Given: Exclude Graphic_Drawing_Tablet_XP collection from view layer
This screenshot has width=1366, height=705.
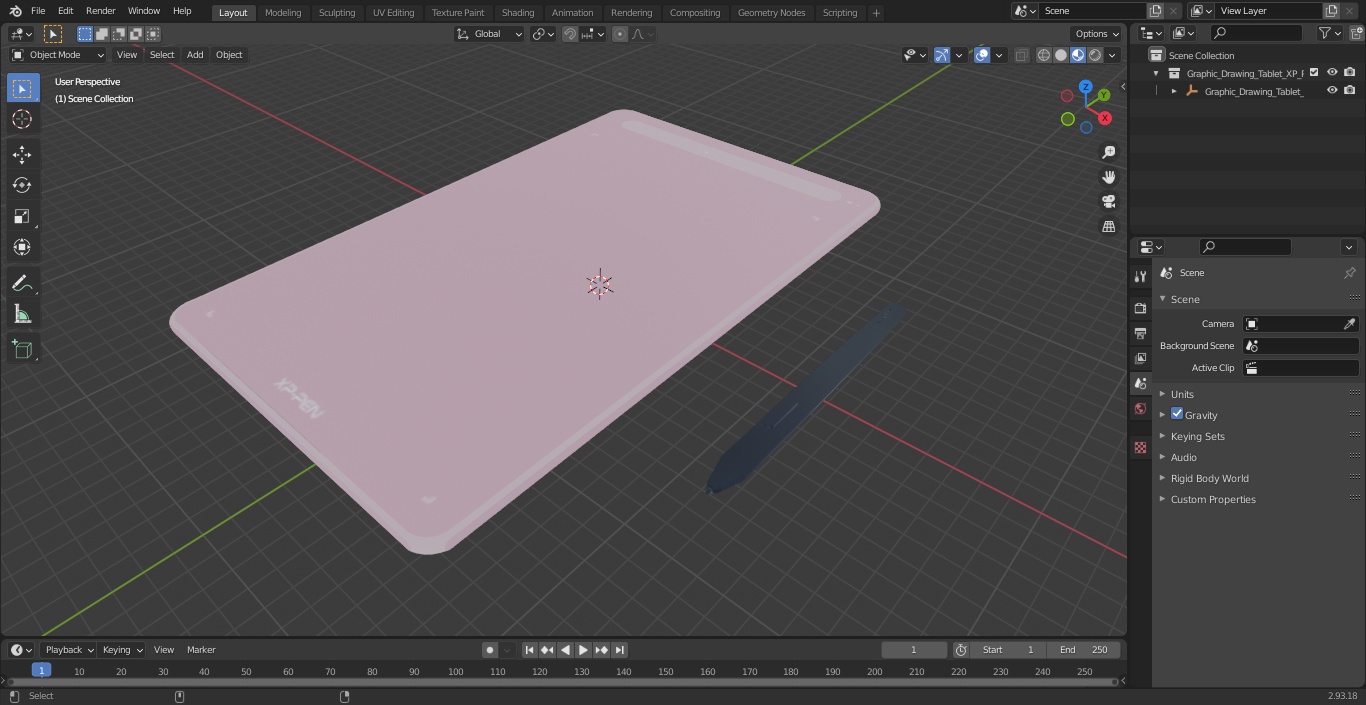Looking at the screenshot, I should click(1314, 73).
